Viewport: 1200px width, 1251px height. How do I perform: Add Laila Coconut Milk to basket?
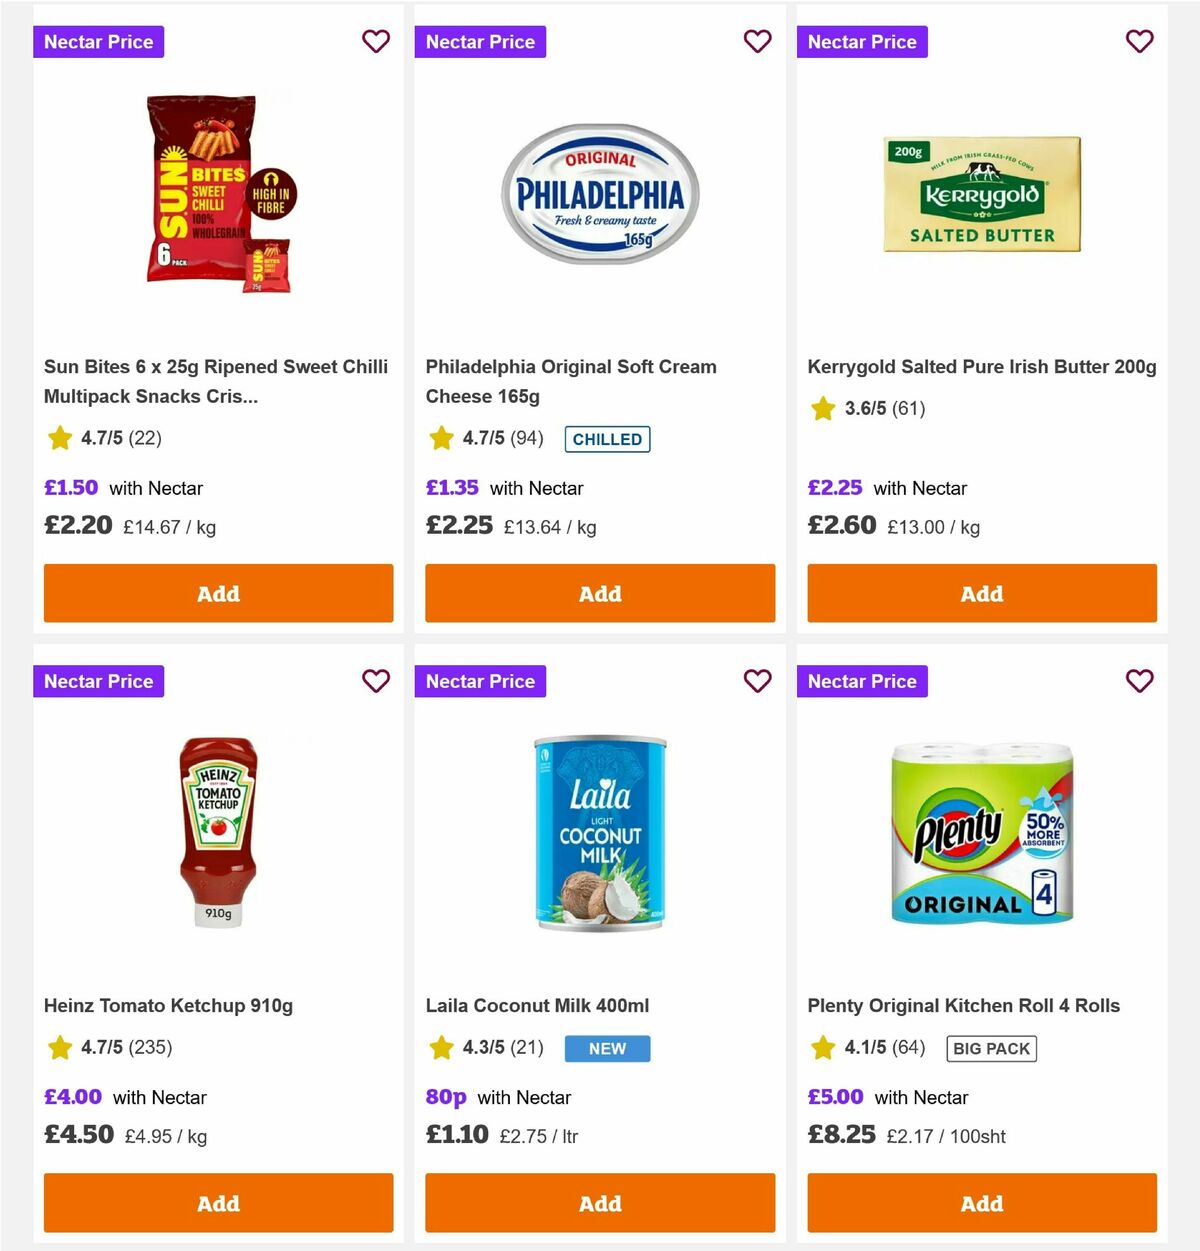click(x=599, y=1203)
